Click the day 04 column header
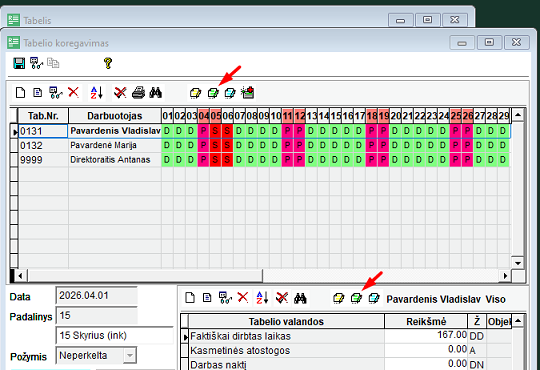The height and width of the screenshot is (370, 540). click(x=204, y=116)
